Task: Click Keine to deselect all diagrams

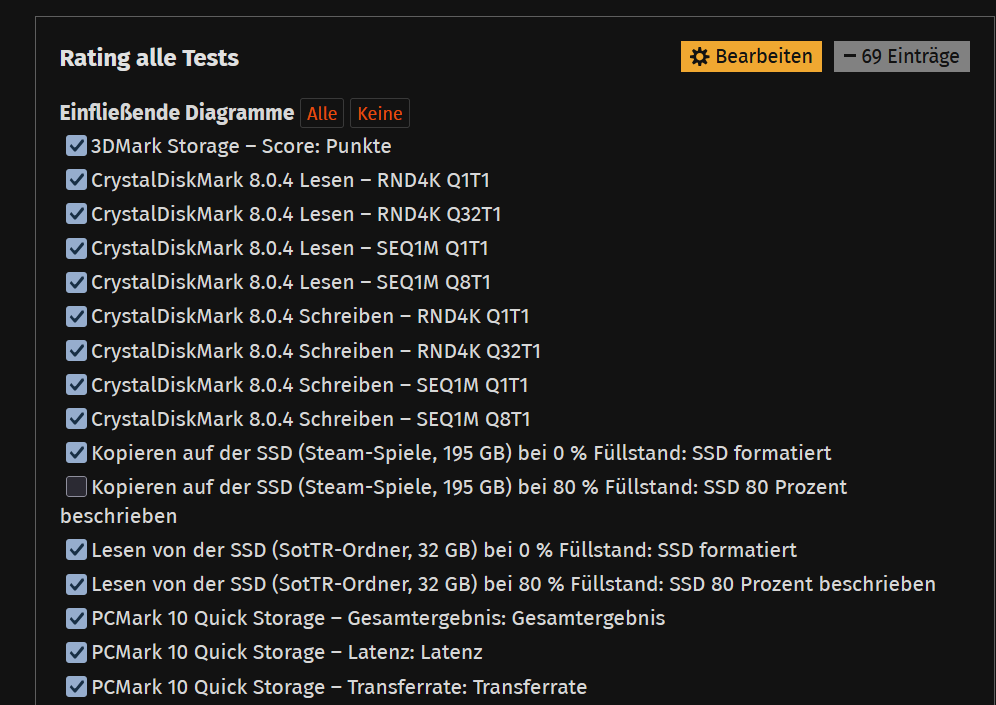Action: (x=380, y=114)
